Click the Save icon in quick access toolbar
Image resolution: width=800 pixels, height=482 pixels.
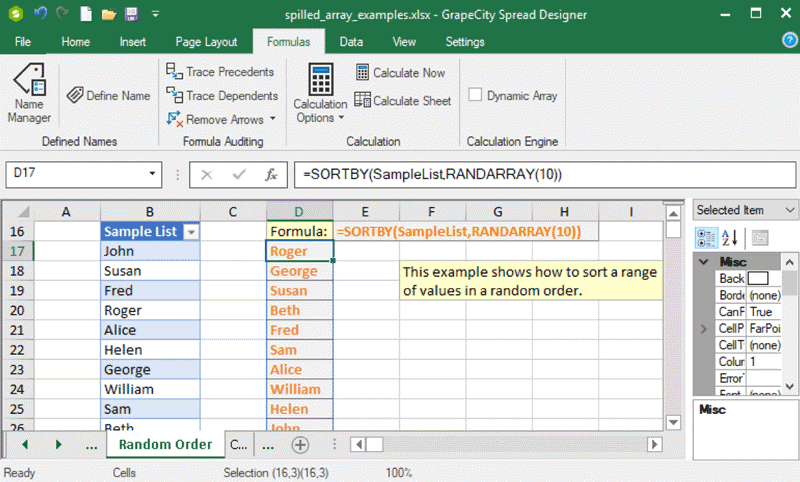click(x=131, y=15)
